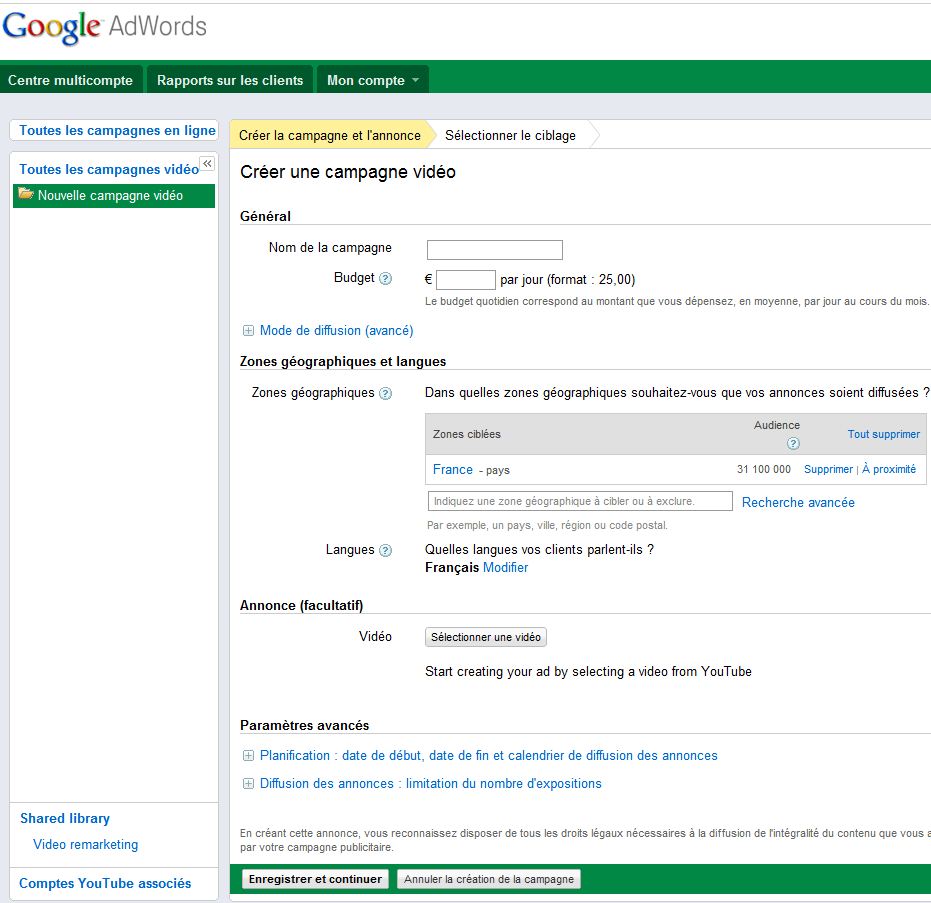Click Supprimer for France
Screen dimensions: 931x903
(x=828, y=469)
